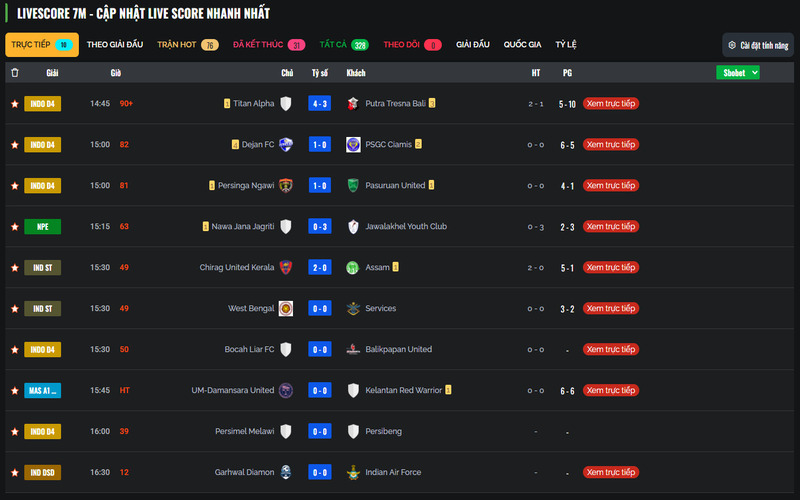800x500 pixels.
Task: Toggle favorite star for Dejan FC match
Action: 14,145
